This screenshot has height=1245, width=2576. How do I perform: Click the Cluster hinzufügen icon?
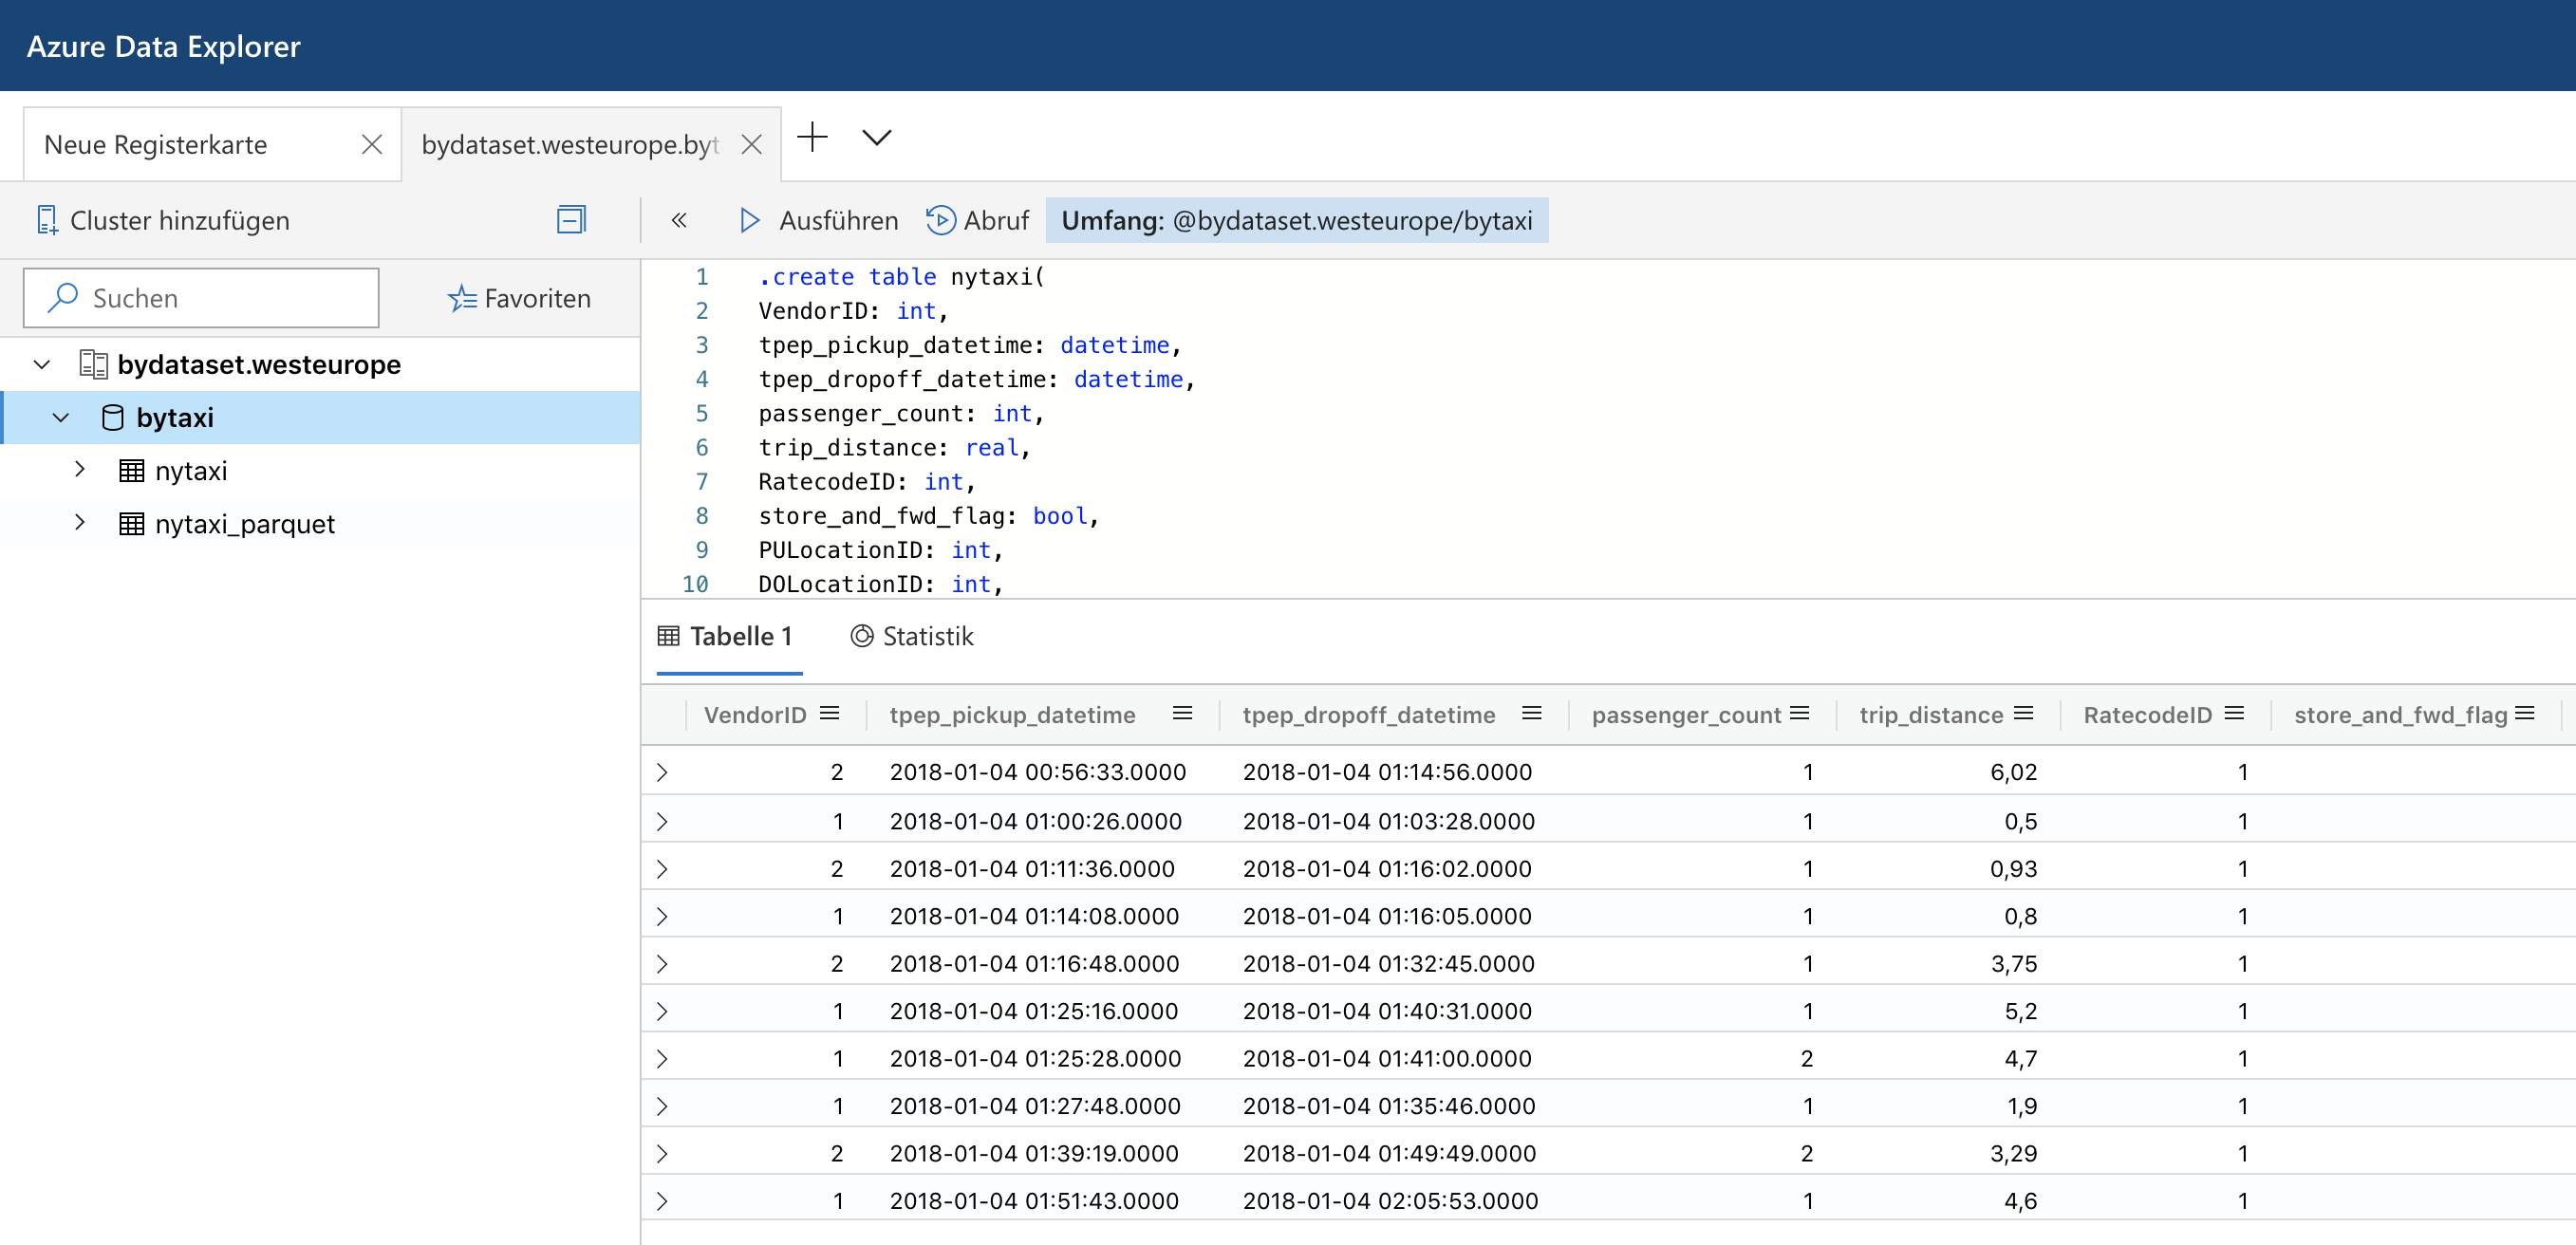pyautogui.click(x=46, y=220)
